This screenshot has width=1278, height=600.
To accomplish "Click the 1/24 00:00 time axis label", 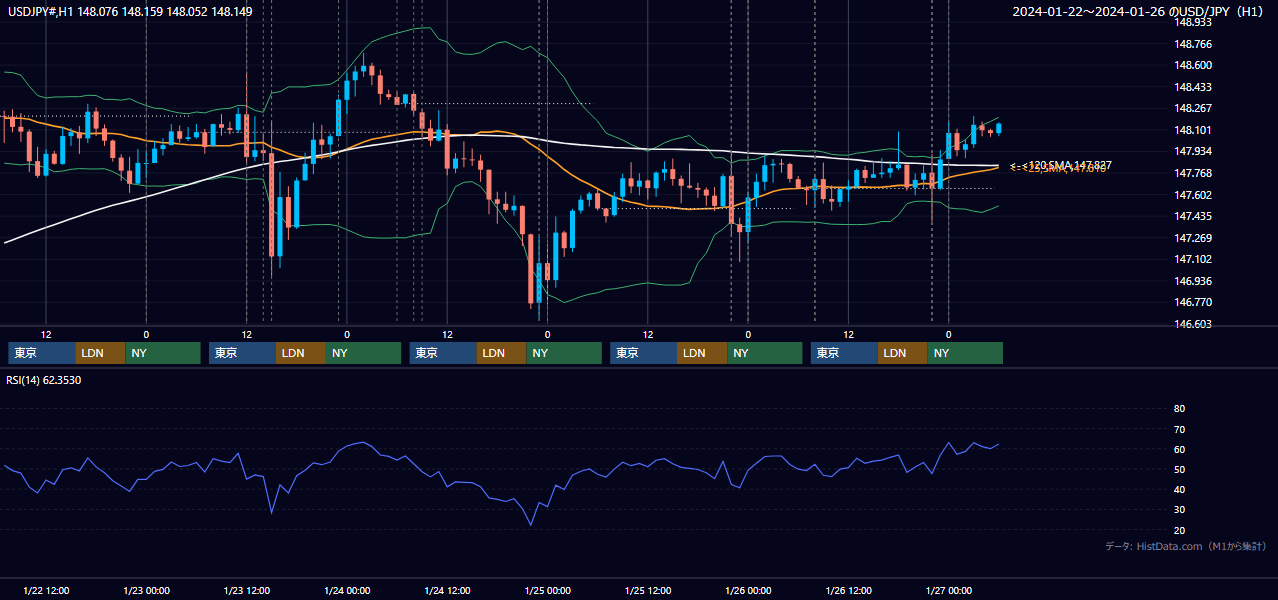I will (347, 591).
